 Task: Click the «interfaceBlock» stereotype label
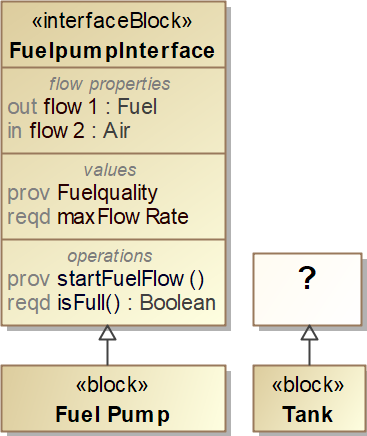[x=112, y=21]
